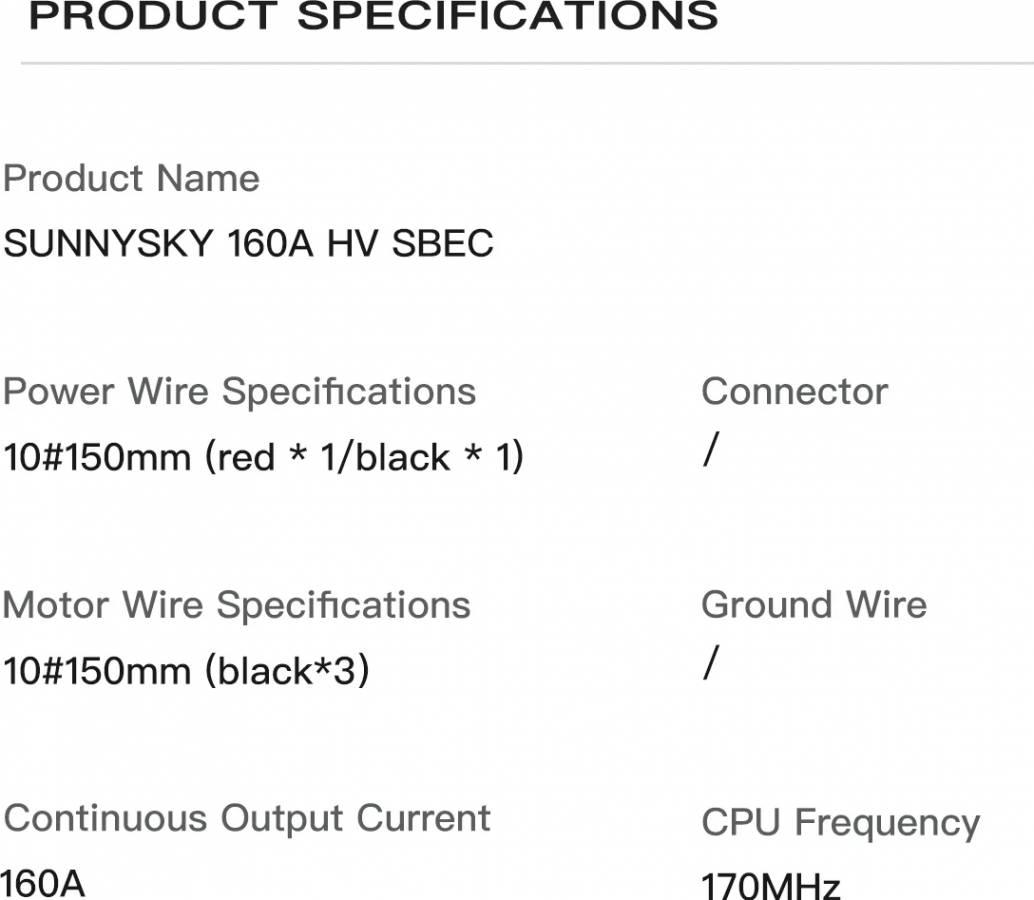Select the Power Wire Specifications label
Image resolution: width=1034 pixels, height=900 pixels.
[239, 392]
